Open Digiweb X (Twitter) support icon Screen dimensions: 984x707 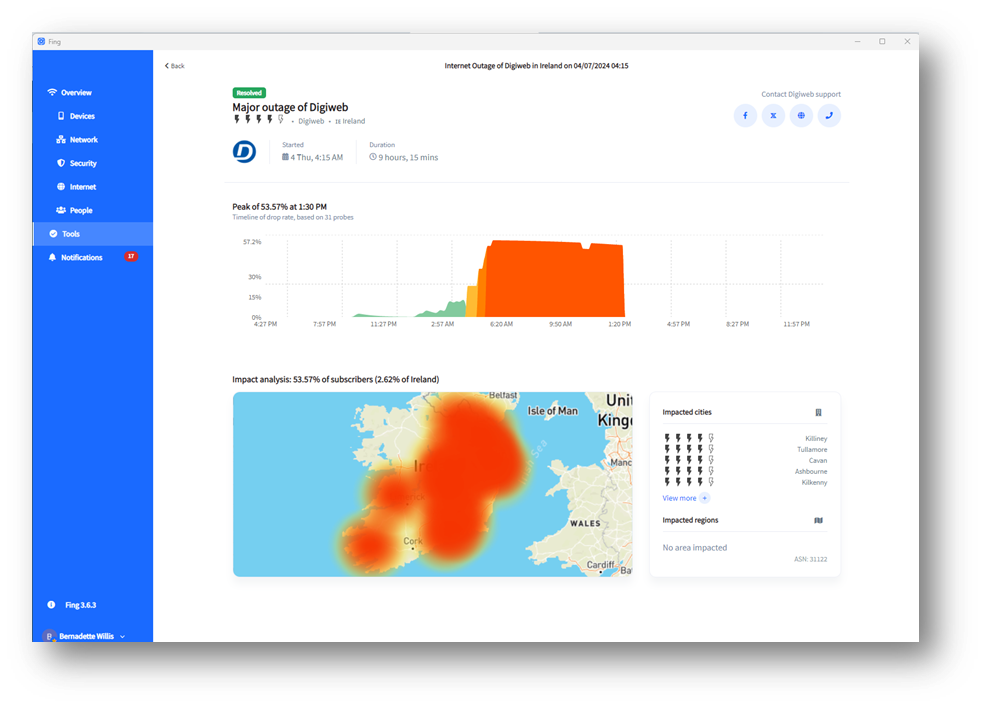click(x=773, y=116)
